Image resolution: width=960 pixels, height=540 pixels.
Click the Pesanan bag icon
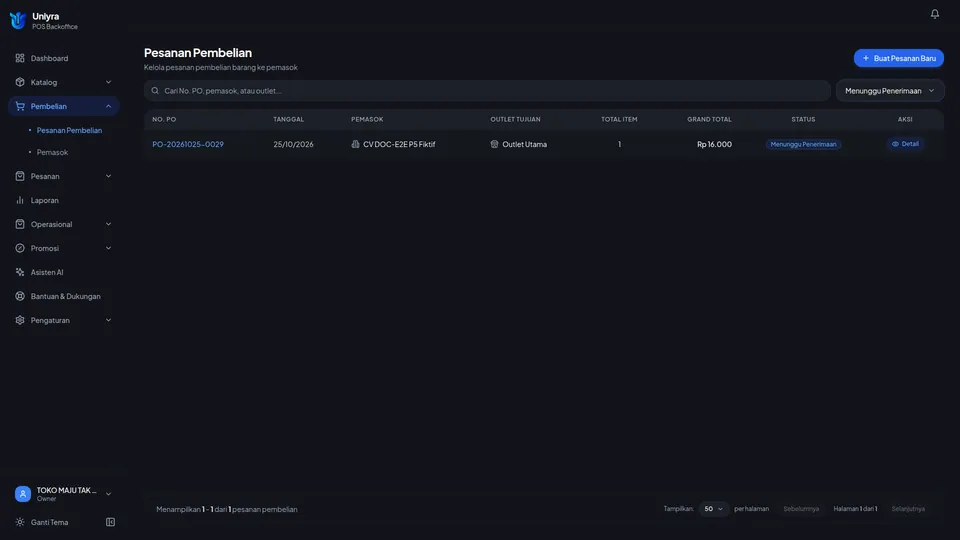pyautogui.click(x=20, y=176)
